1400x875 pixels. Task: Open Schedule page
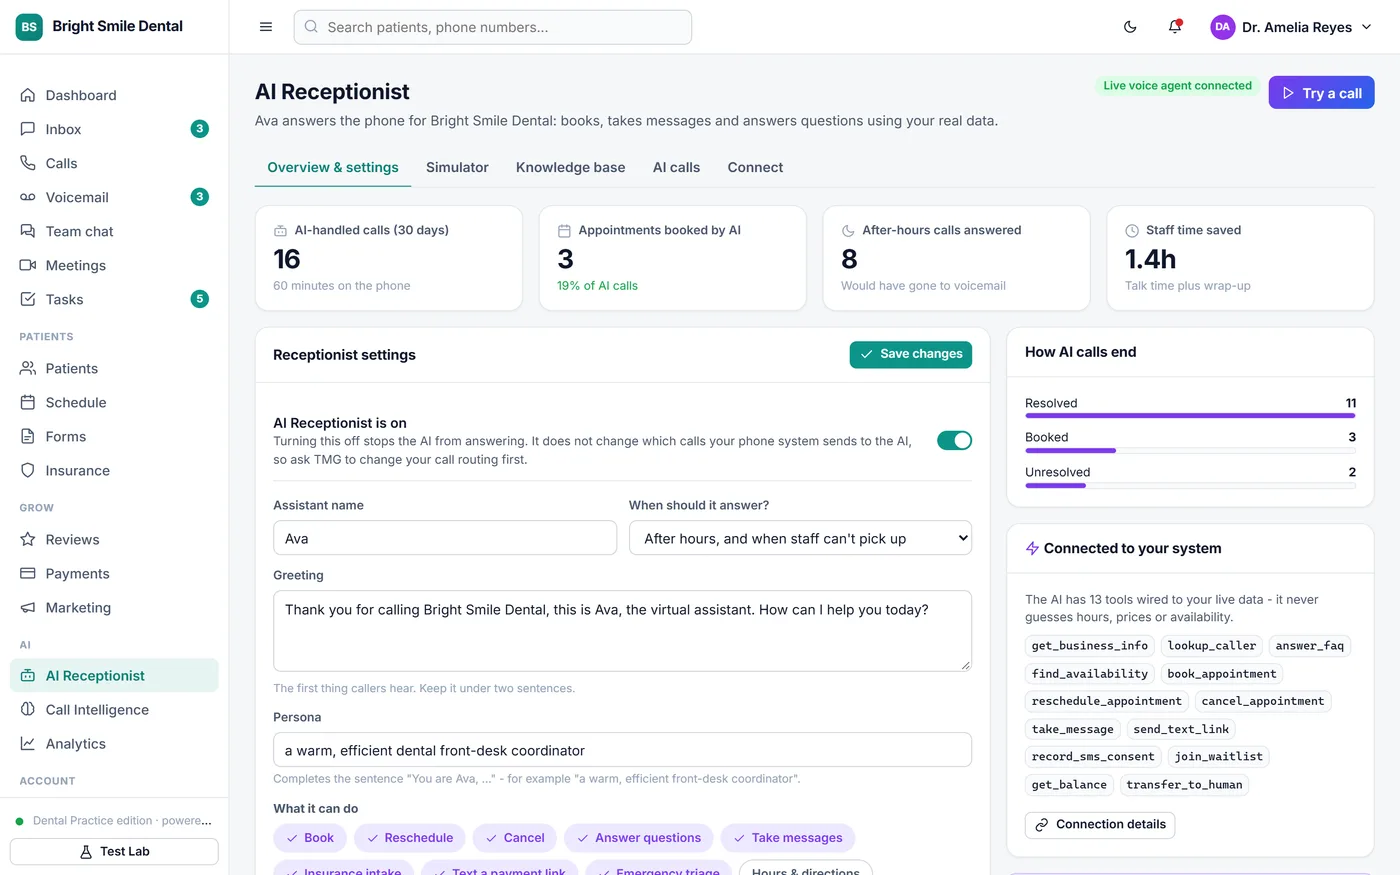tap(114, 402)
